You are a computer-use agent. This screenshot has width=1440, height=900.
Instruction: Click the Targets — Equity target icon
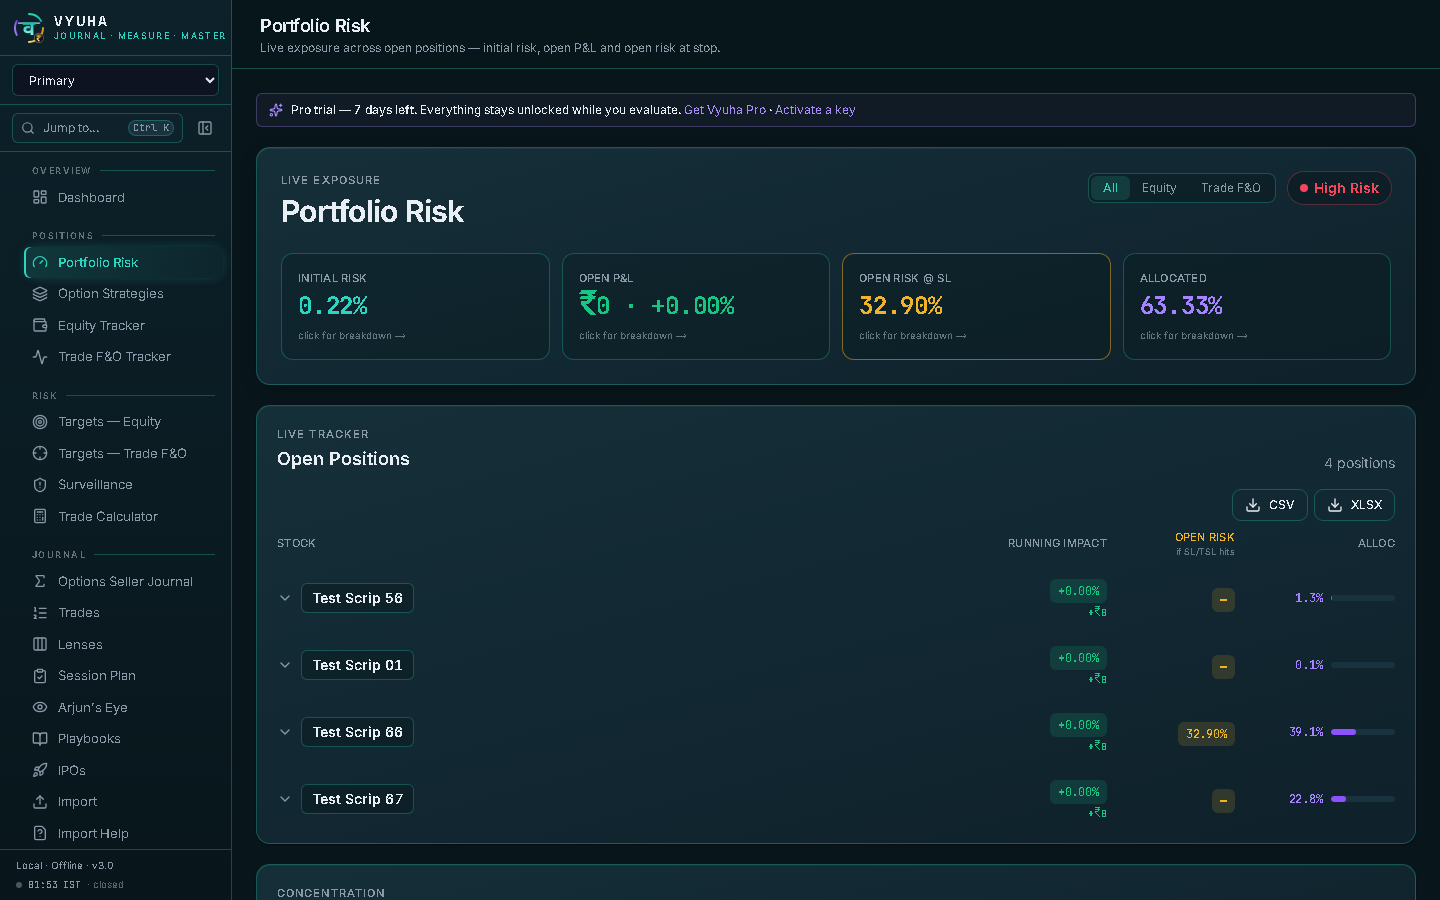click(x=40, y=422)
